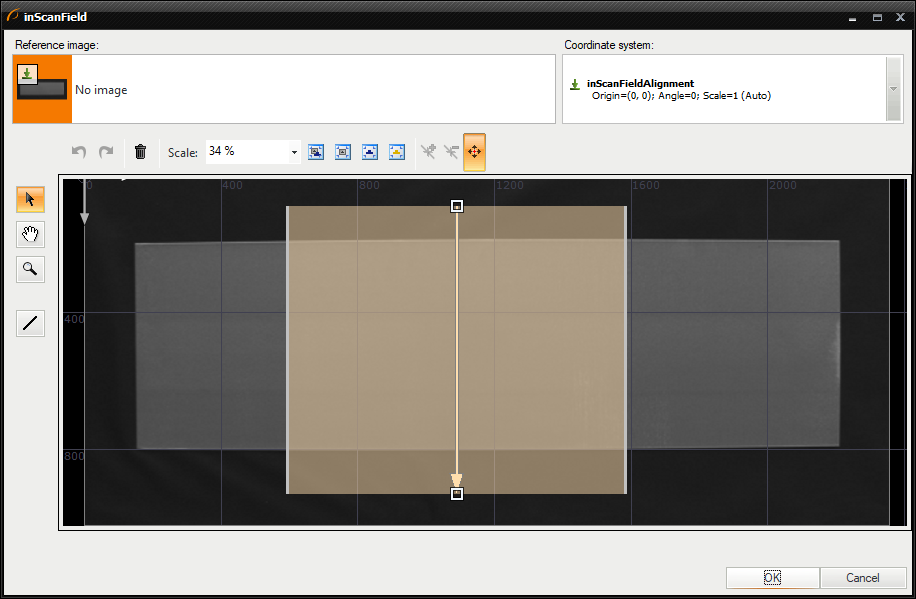This screenshot has height=599, width=916.
Task: Select the line drawing tool
Action: tap(30, 323)
